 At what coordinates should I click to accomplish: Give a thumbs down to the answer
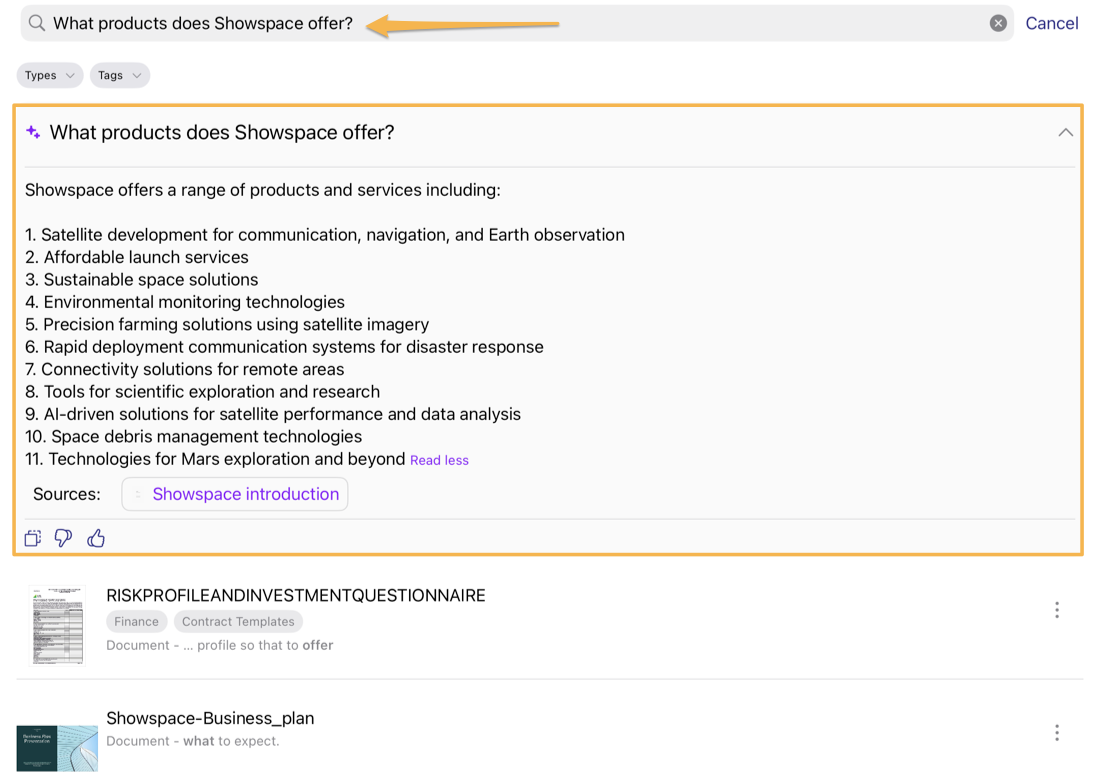click(63, 538)
